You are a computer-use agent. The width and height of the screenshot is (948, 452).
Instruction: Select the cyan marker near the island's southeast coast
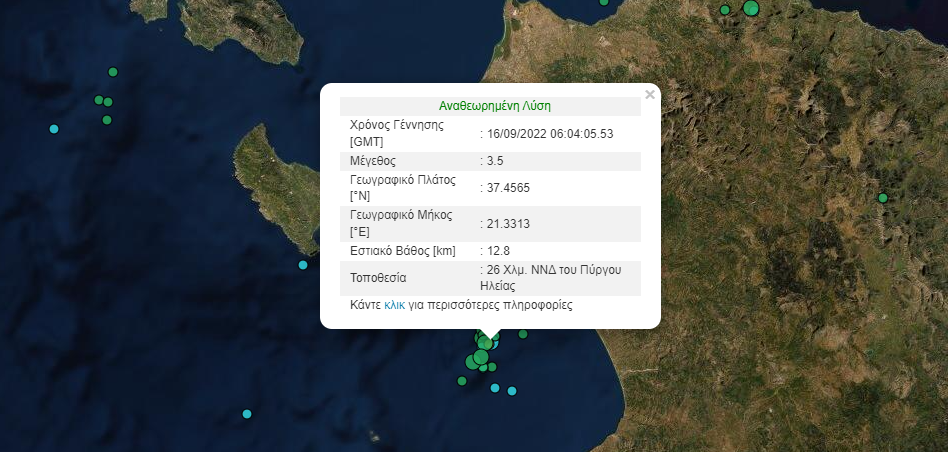303,265
